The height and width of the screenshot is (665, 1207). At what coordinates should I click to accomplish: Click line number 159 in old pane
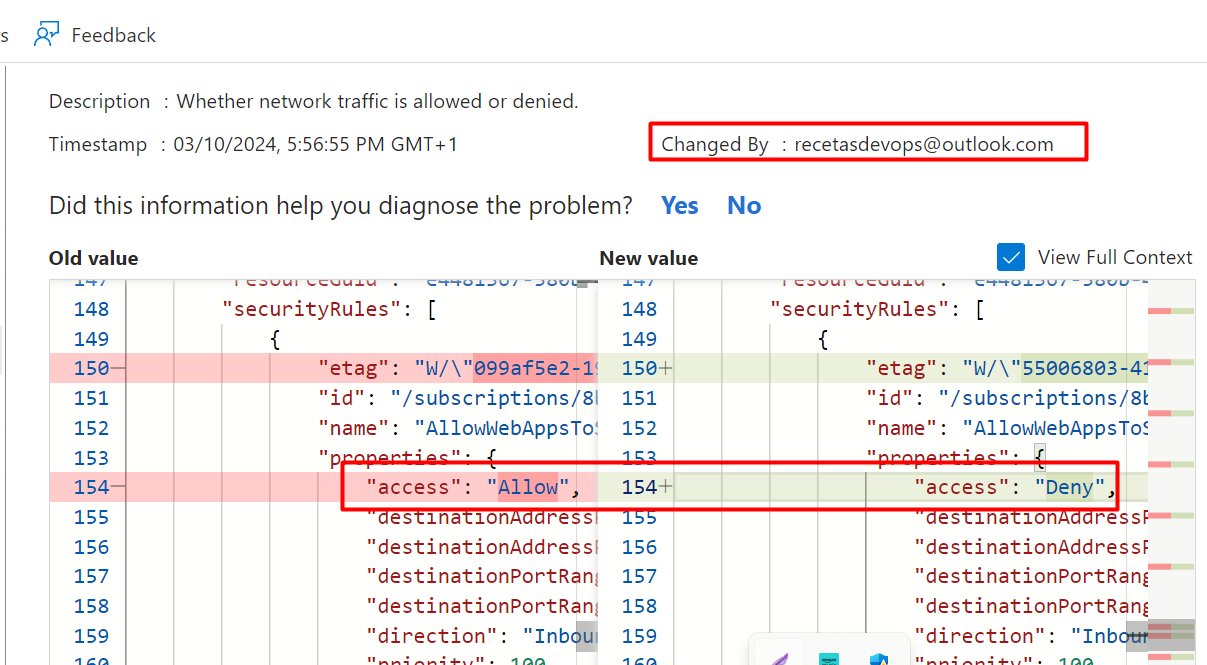click(x=91, y=636)
